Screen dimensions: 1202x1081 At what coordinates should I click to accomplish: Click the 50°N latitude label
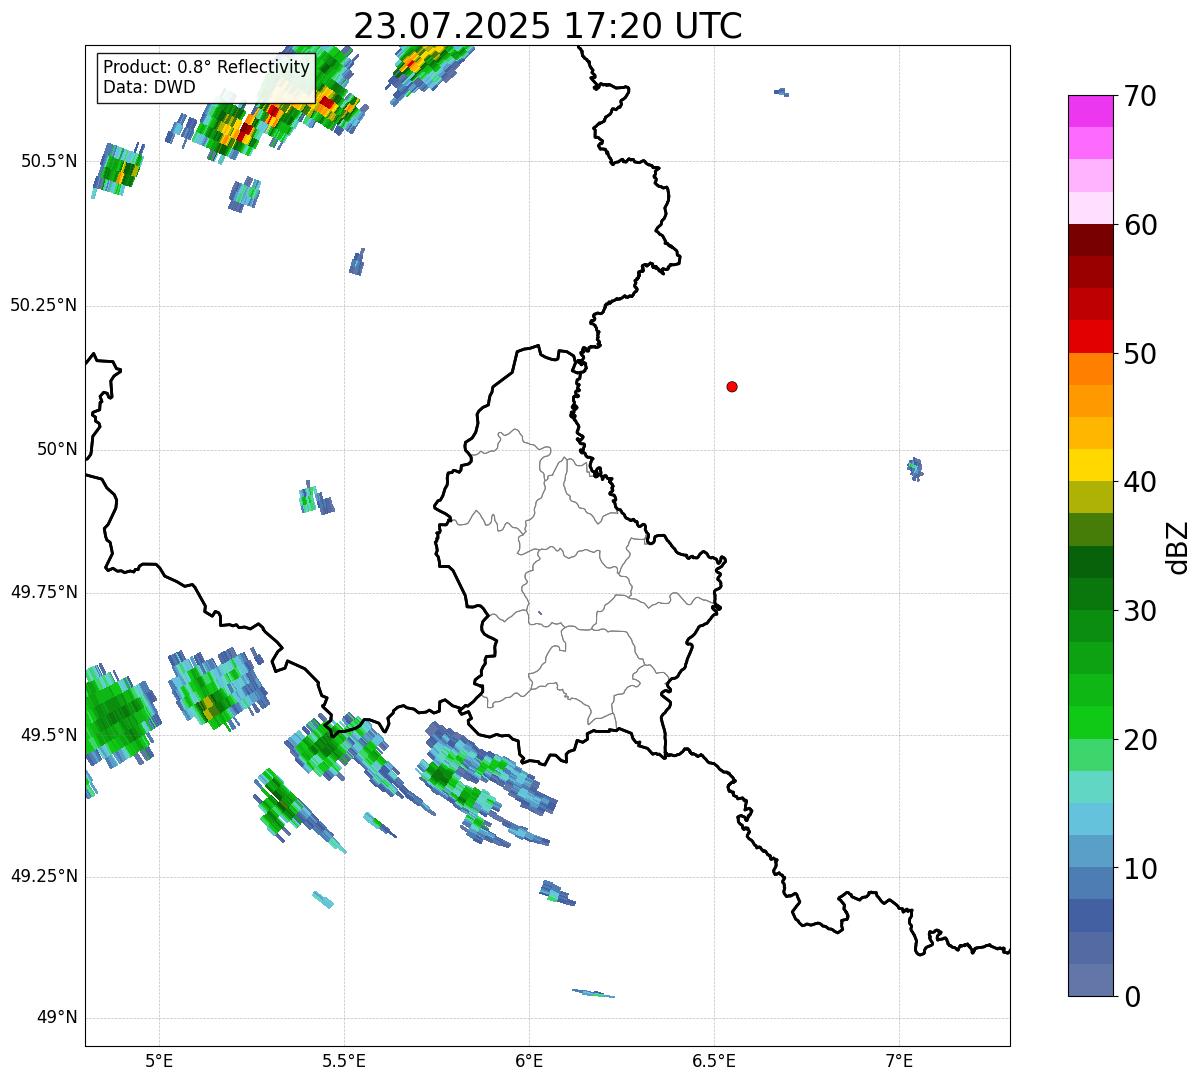pos(57,450)
